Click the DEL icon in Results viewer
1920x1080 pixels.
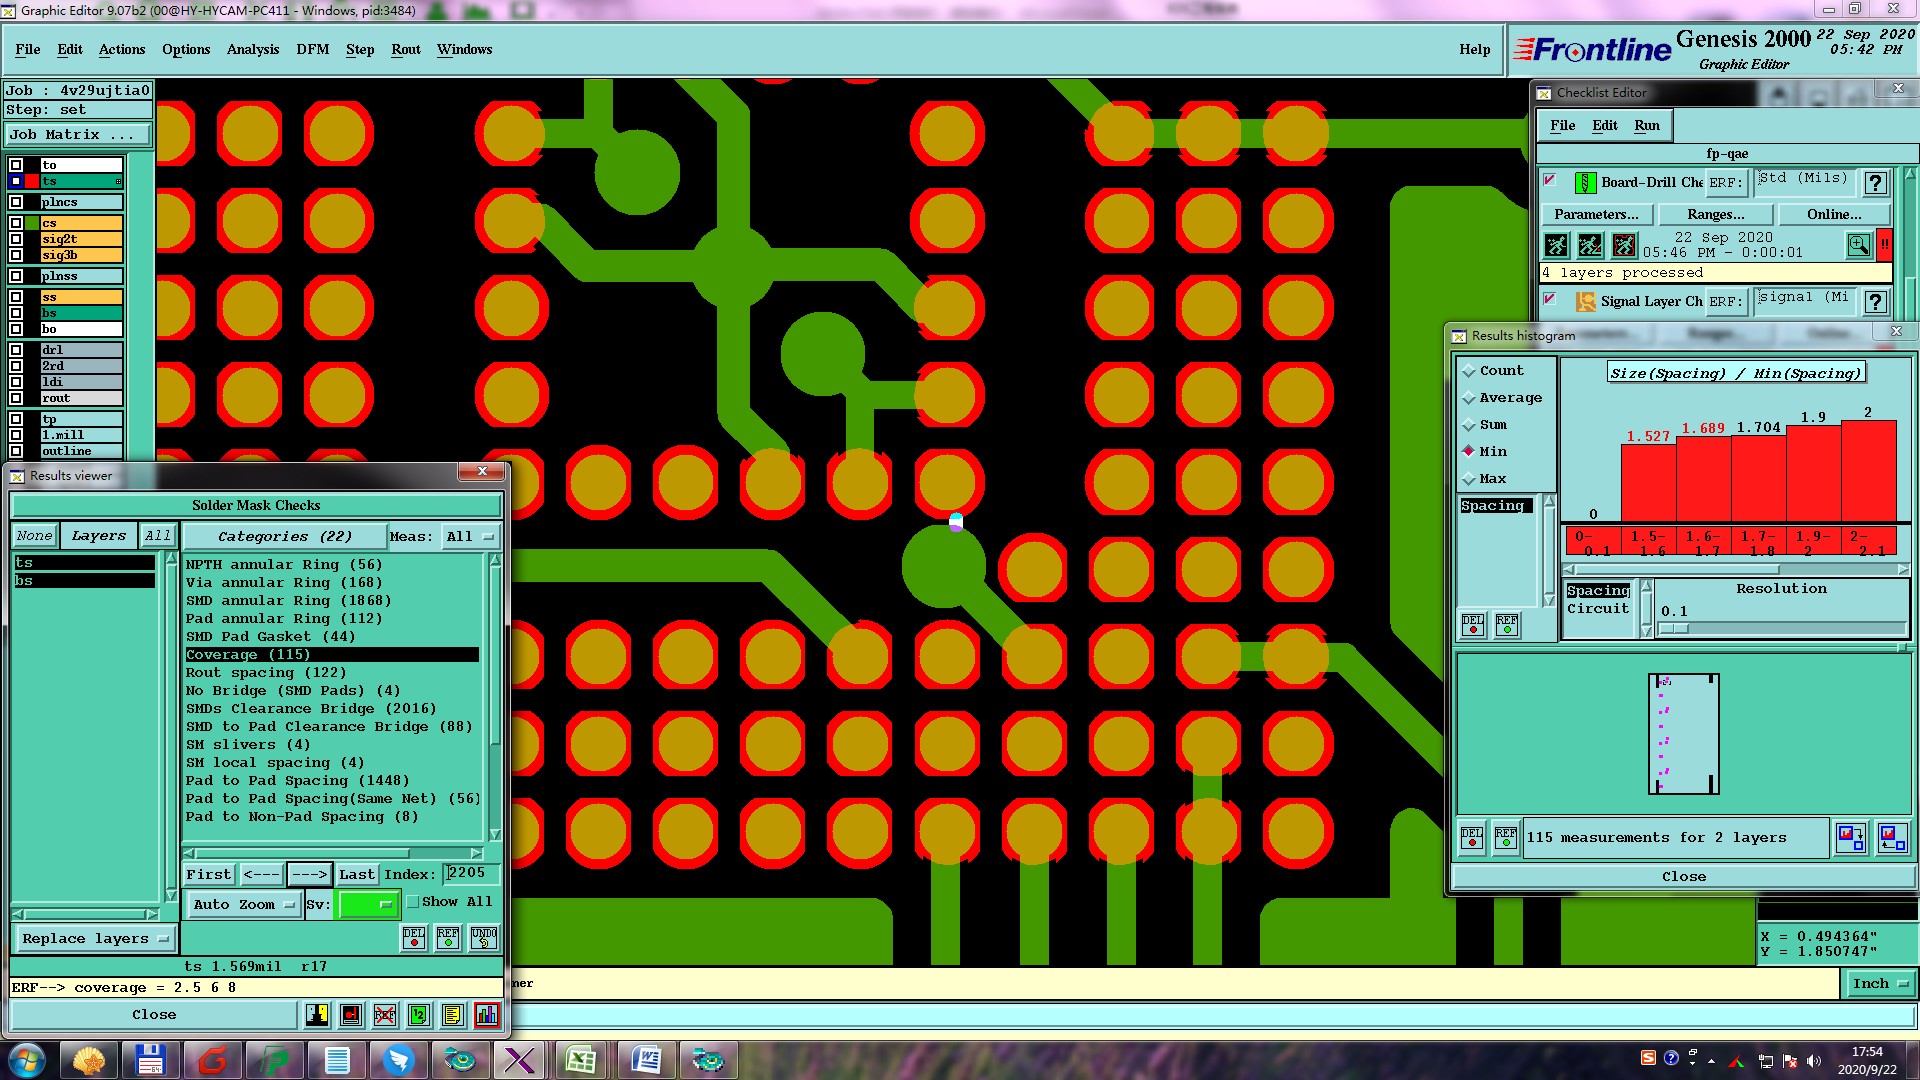coord(414,938)
